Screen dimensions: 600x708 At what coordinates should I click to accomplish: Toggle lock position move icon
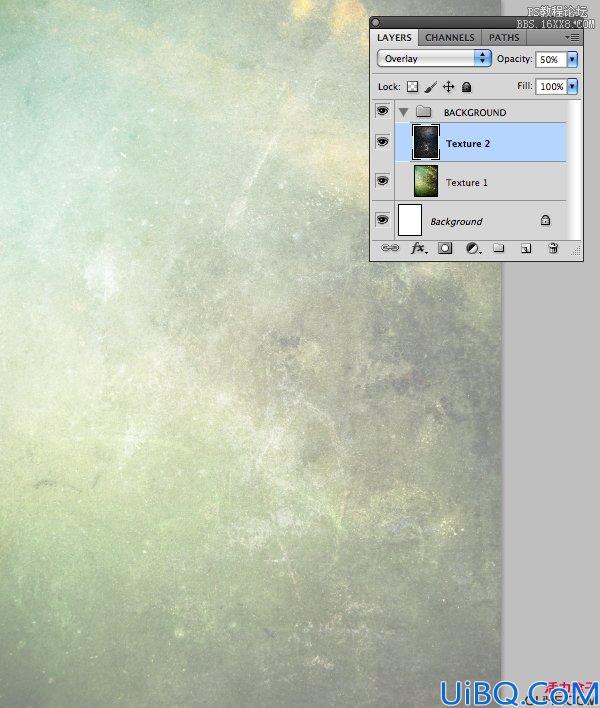pos(448,87)
